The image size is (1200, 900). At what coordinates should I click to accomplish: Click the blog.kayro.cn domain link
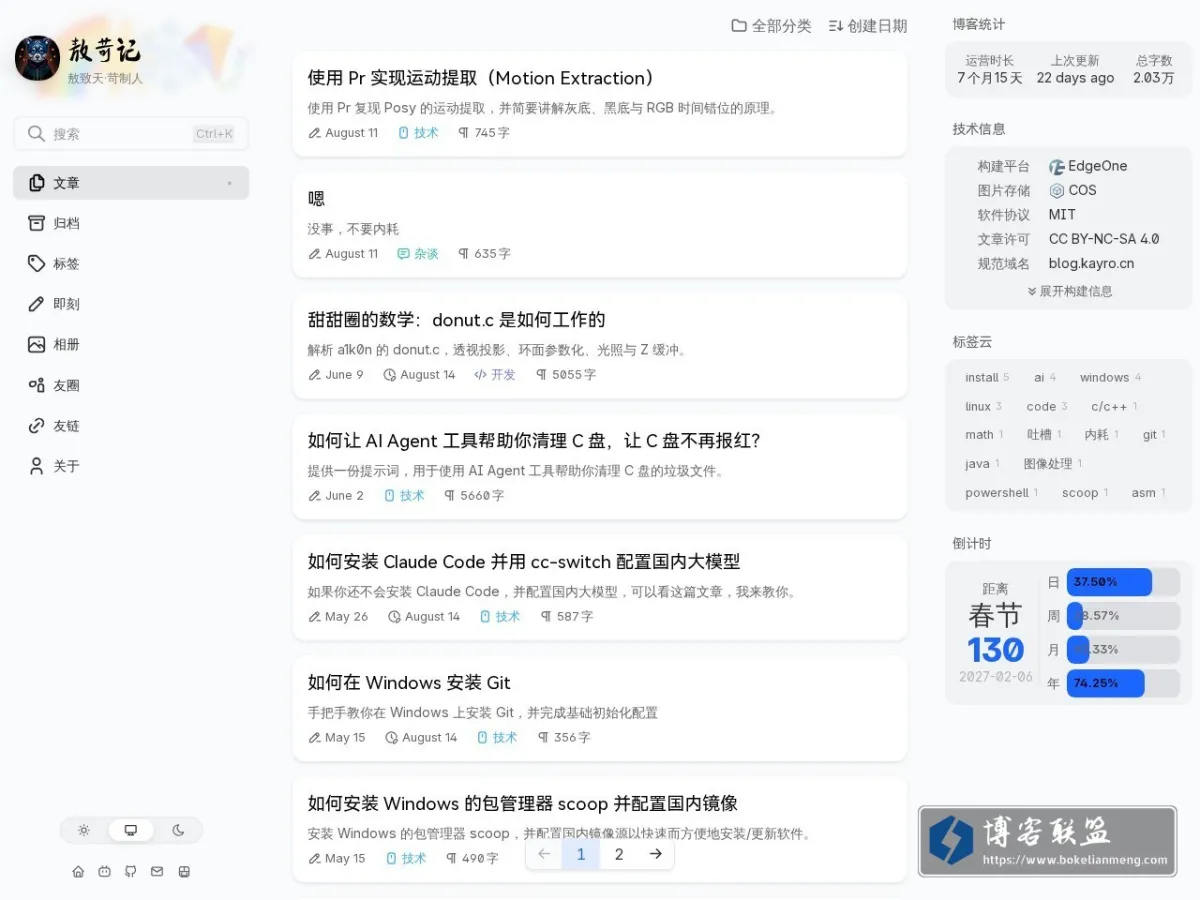click(1091, 264)
